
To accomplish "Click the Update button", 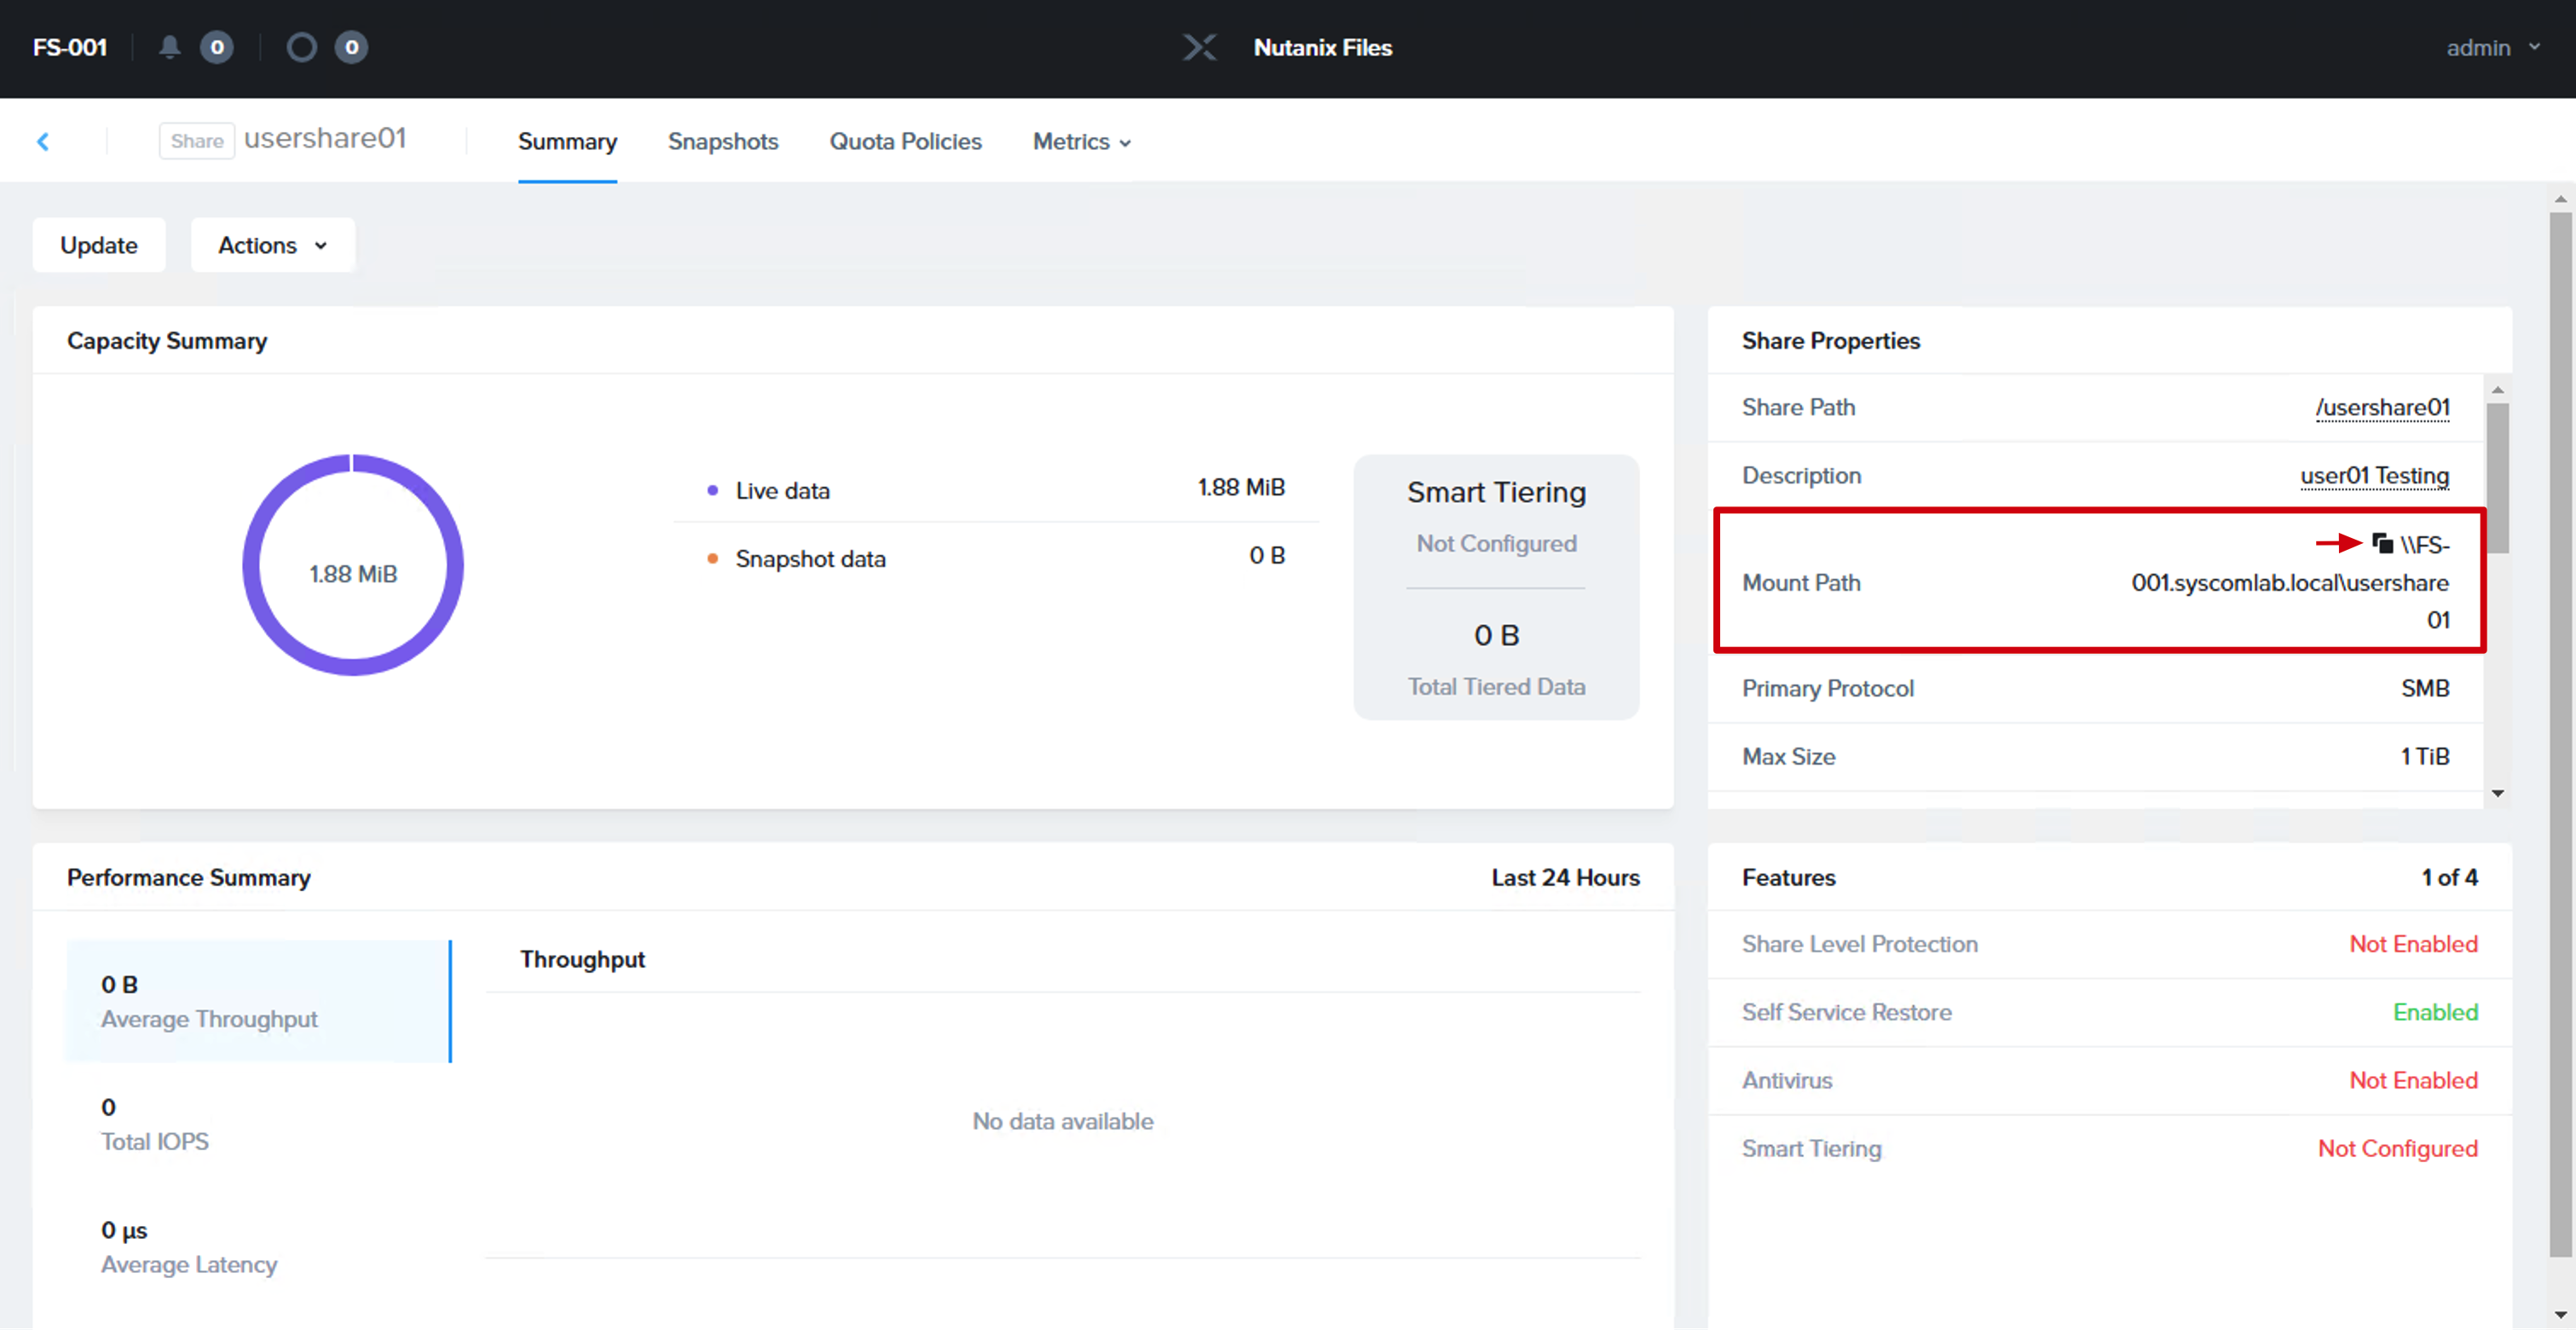I will pos(99,245).
